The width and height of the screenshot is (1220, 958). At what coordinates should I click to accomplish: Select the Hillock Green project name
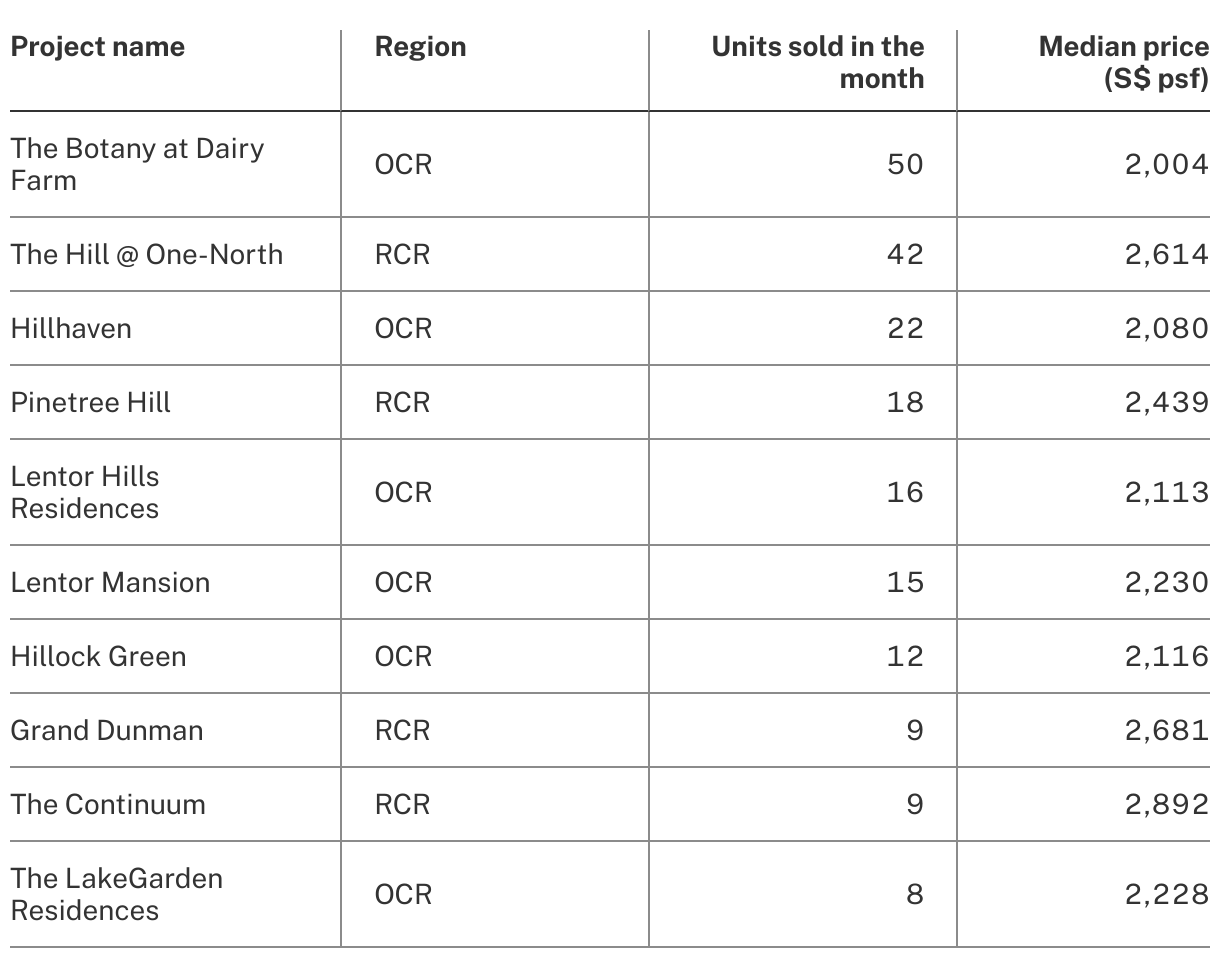(x=98, y=656)
